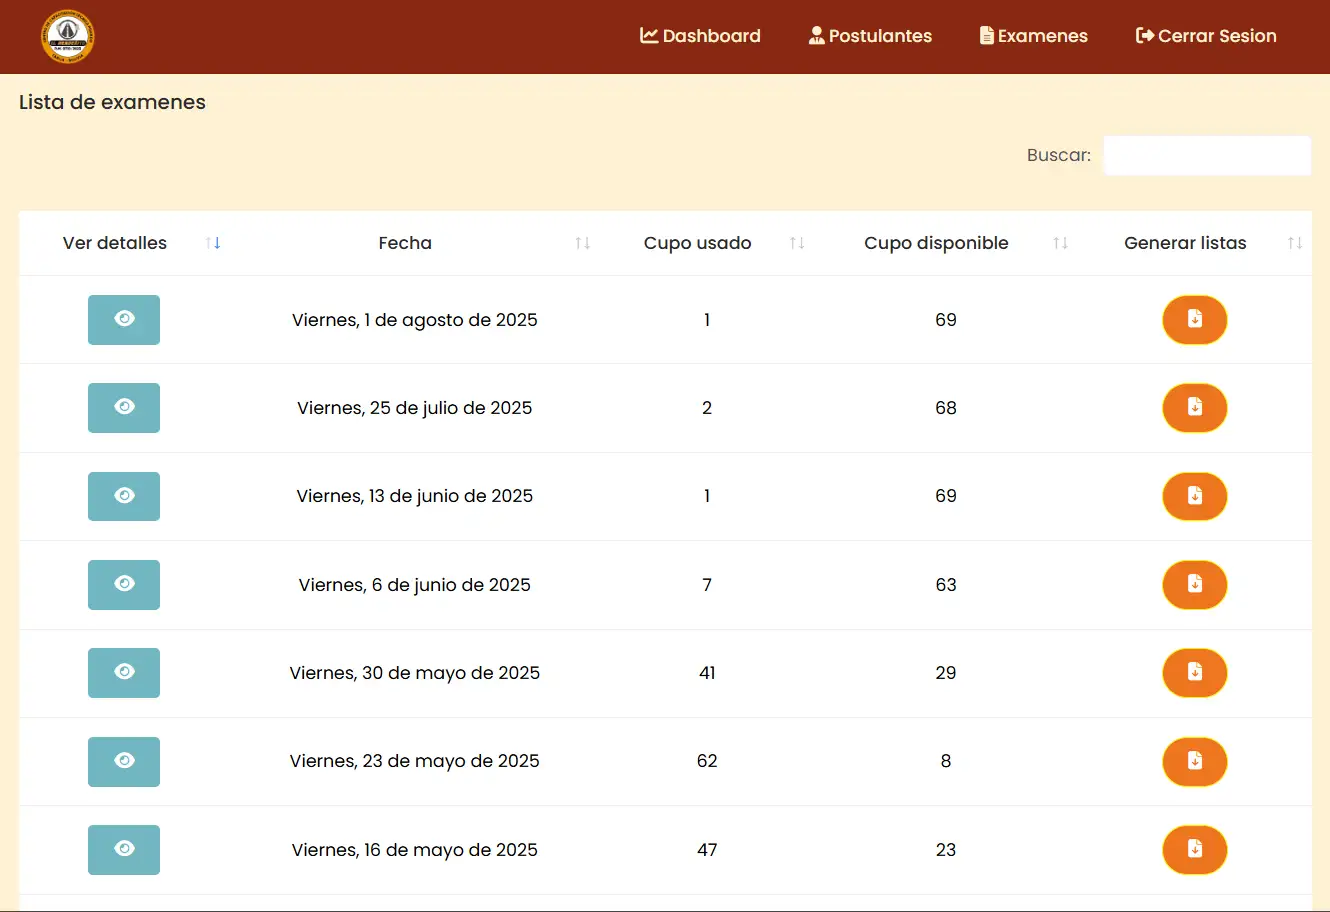Select date text 'Viernes, 6 de junio de 2025'

(415, 585)
